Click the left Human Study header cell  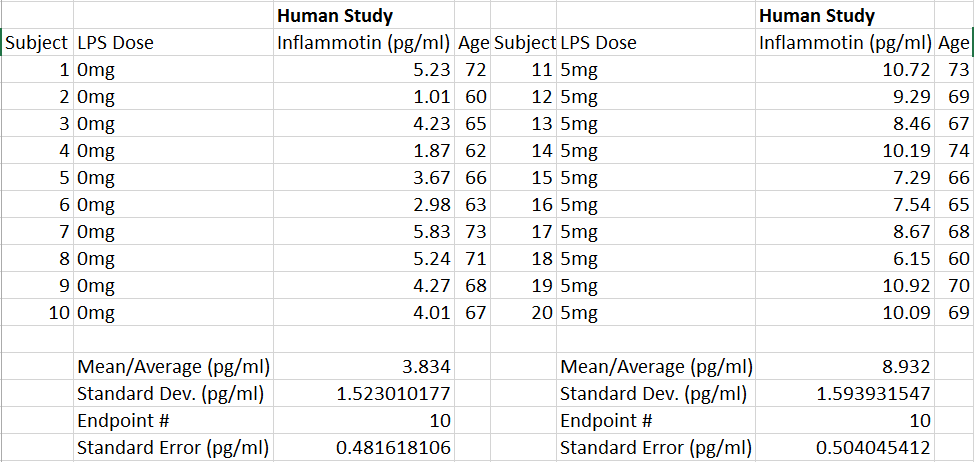335,15
